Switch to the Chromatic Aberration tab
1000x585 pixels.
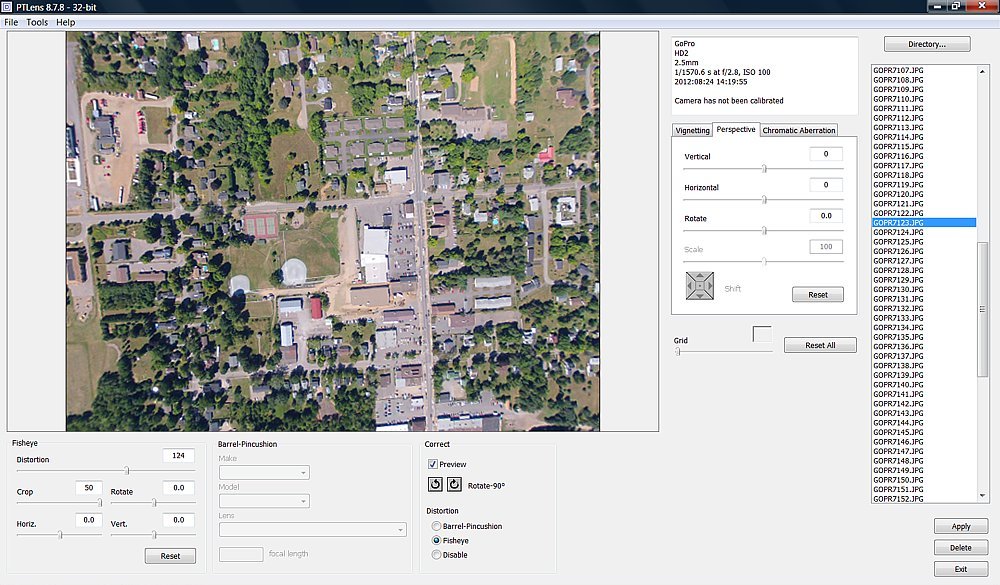798,131
